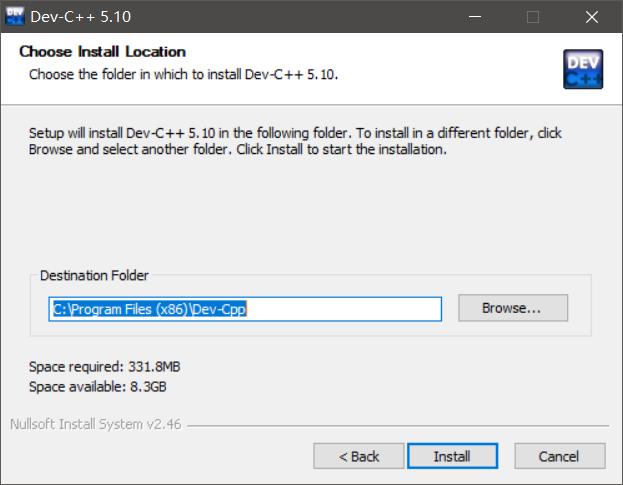Screen dimensions: 623x485
Task: Click inside the Destination Folder path field
Action: tap(245, 309)
